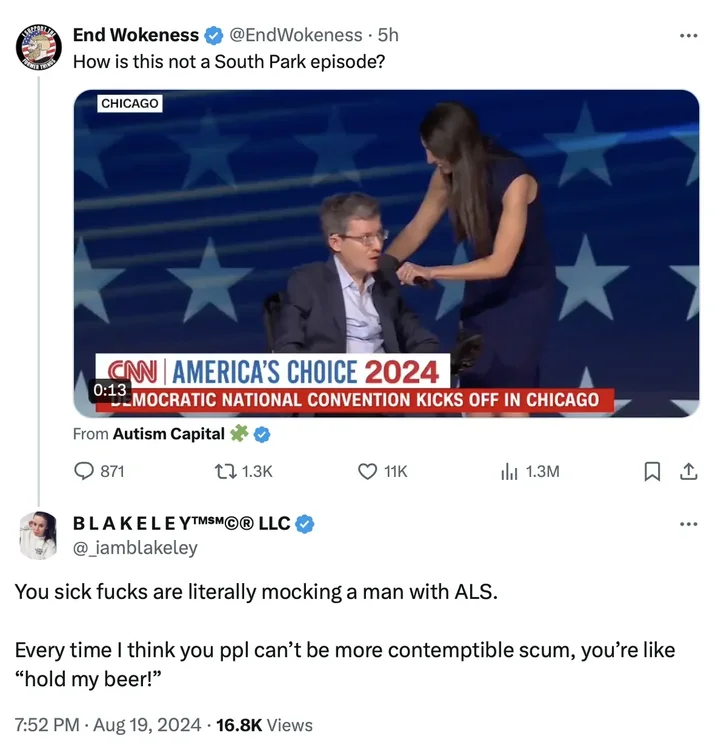Viewport: 715px width, 750px height.
Task: Open more options on Blakeley's reply
Action: [x=688, y=524]
